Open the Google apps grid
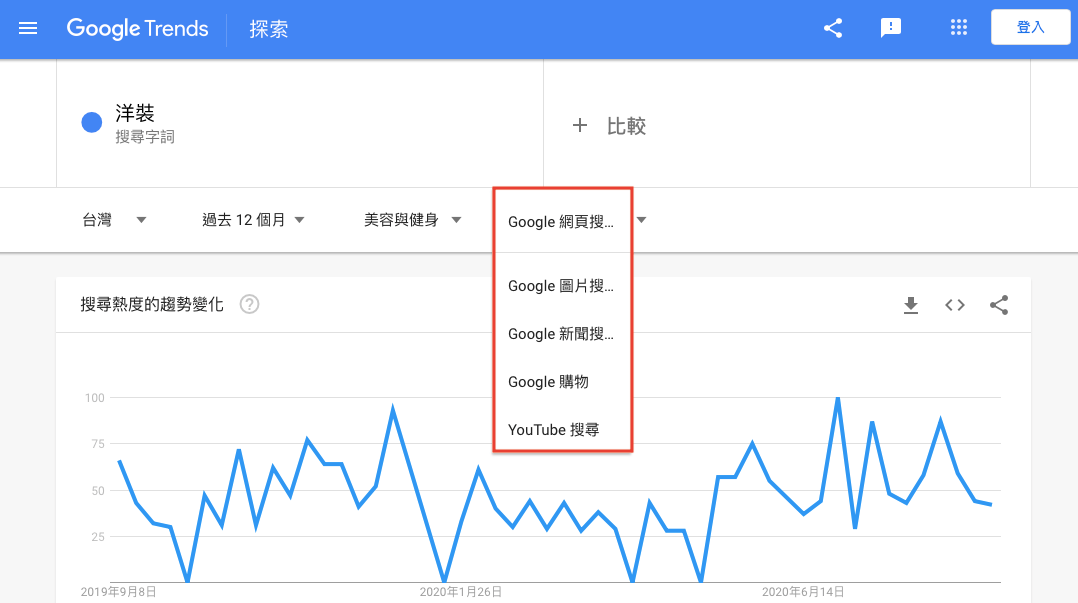 point(959,28)
